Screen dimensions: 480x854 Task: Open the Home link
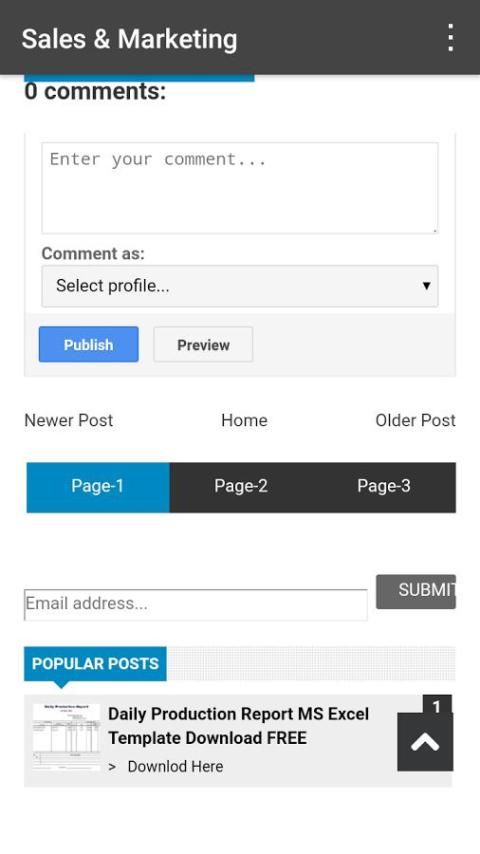tap(244, 420)
